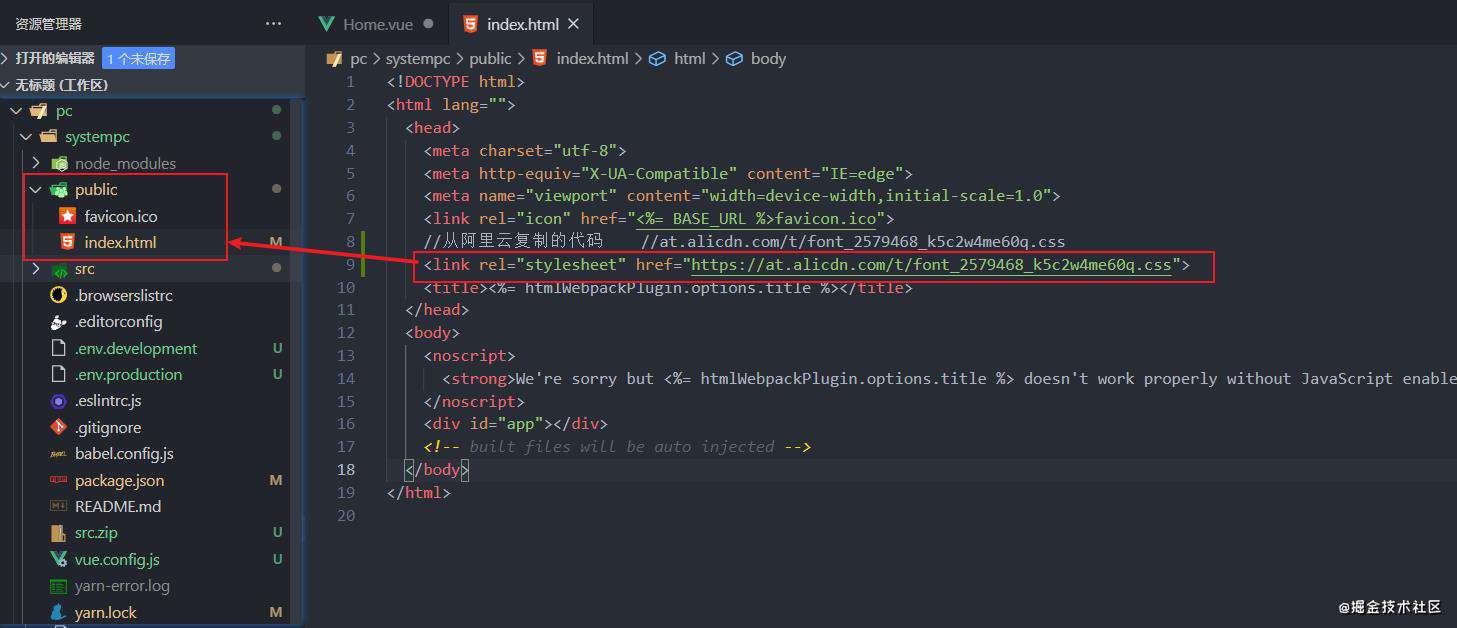Close the index.html tab
Screen dimensions: 1457x628
coord(573,24)
